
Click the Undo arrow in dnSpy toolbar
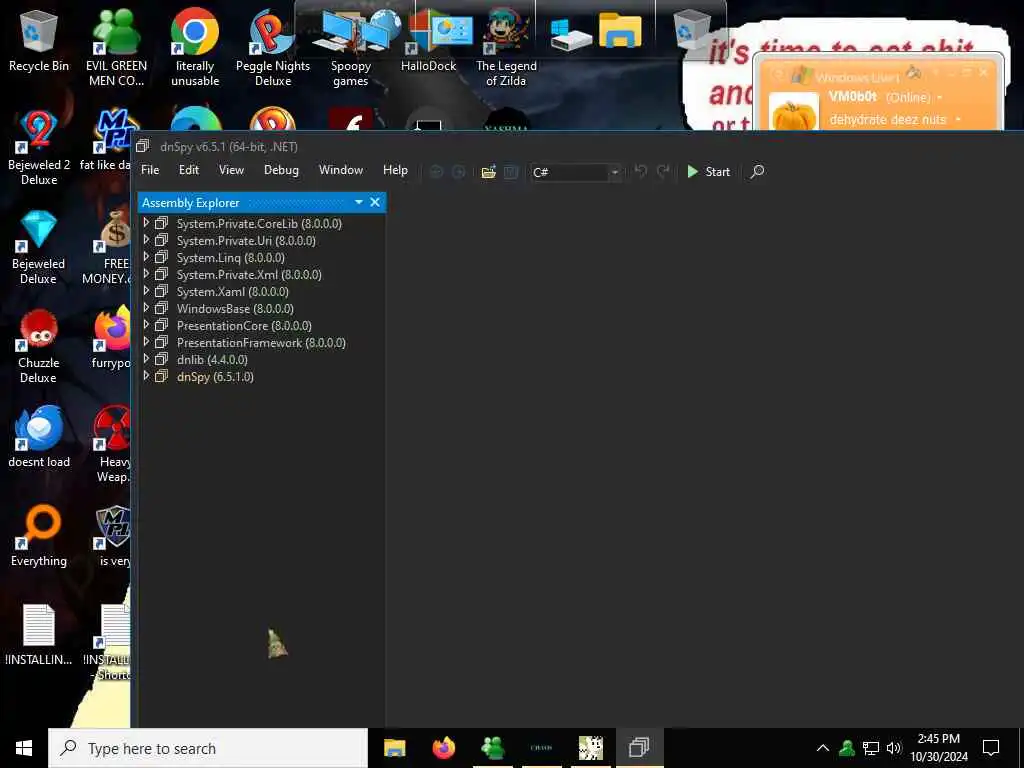641,171
